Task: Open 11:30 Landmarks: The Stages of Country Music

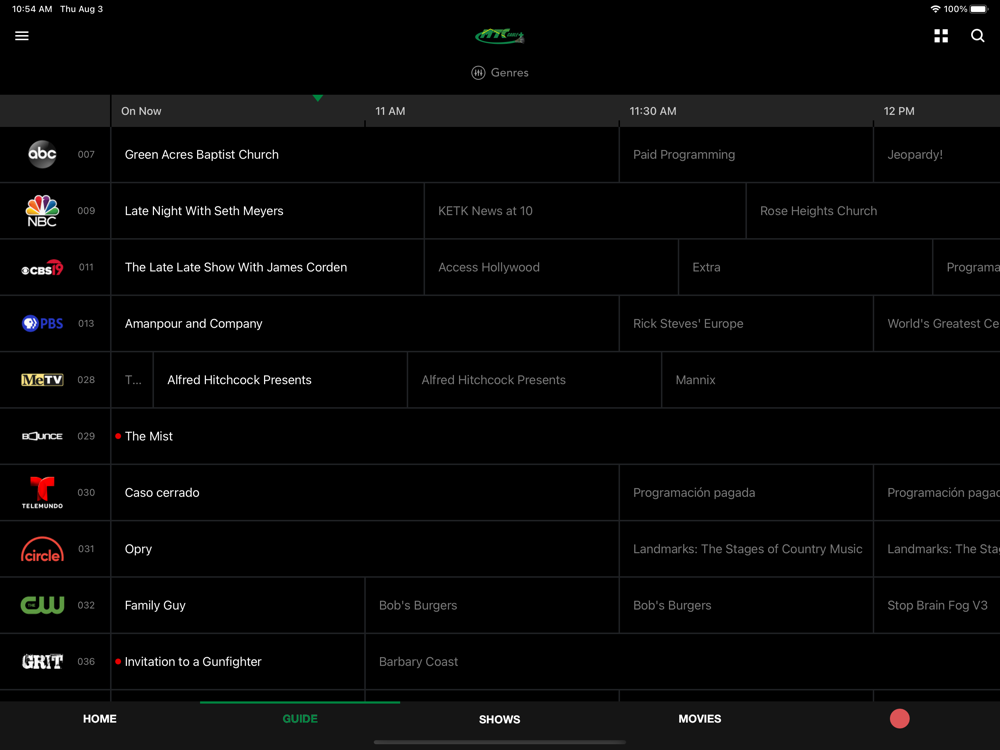Action: click(746, 548)
